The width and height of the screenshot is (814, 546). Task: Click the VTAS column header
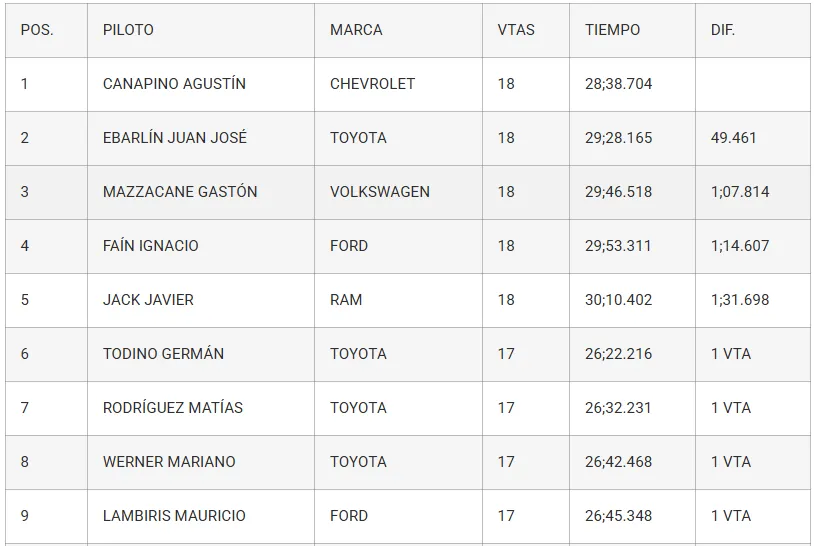coord(516,30)
